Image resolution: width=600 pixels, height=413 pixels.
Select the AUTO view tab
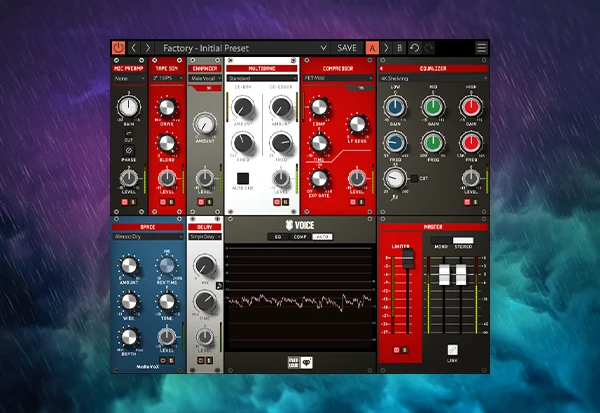coord(322,237)
